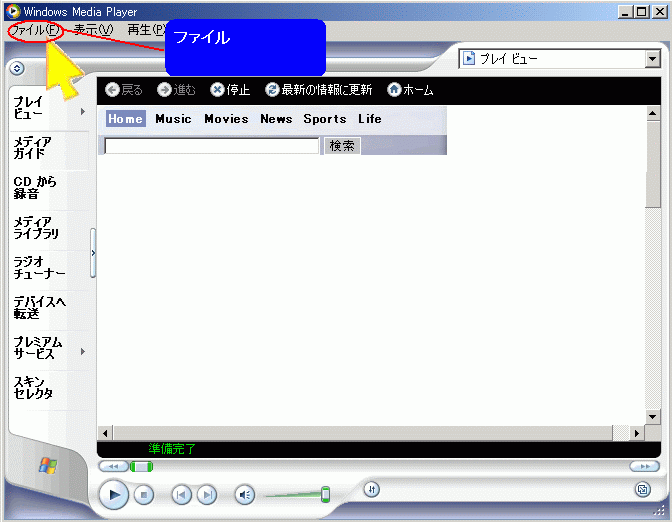This screenshot has width=672, height=522.
Task: Click the 停止 stop loading button
Action: tap(230, 90)
